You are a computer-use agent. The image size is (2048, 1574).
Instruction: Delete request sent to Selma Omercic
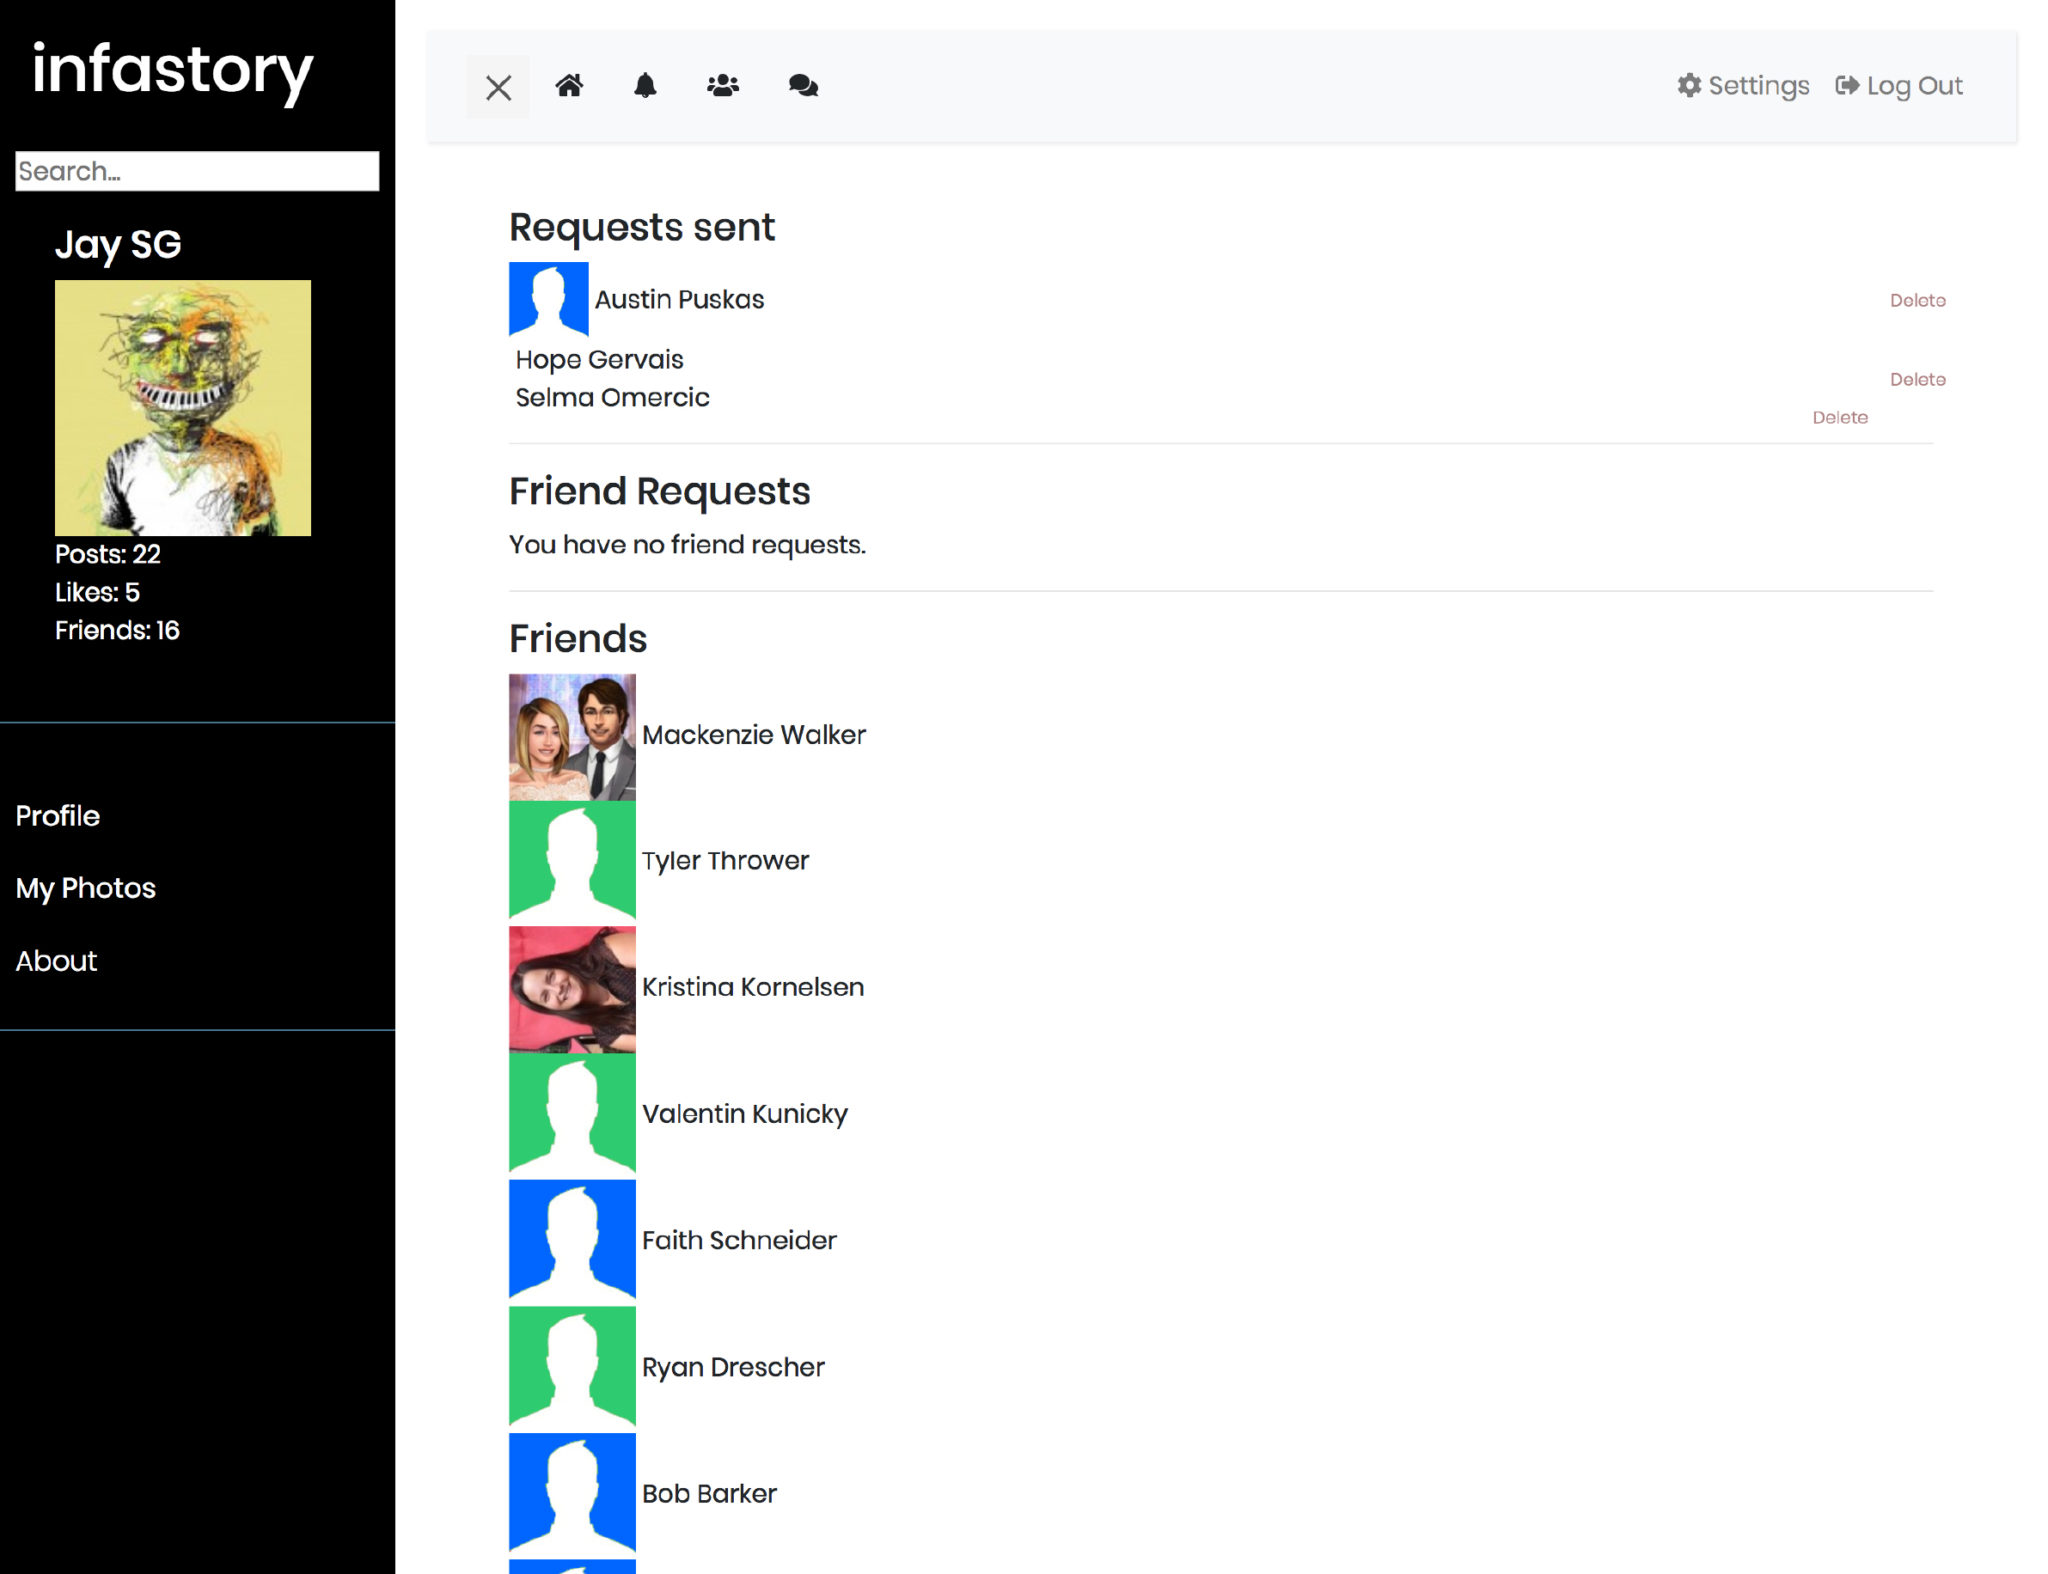pyautogui.click(x=1839, y=417)
